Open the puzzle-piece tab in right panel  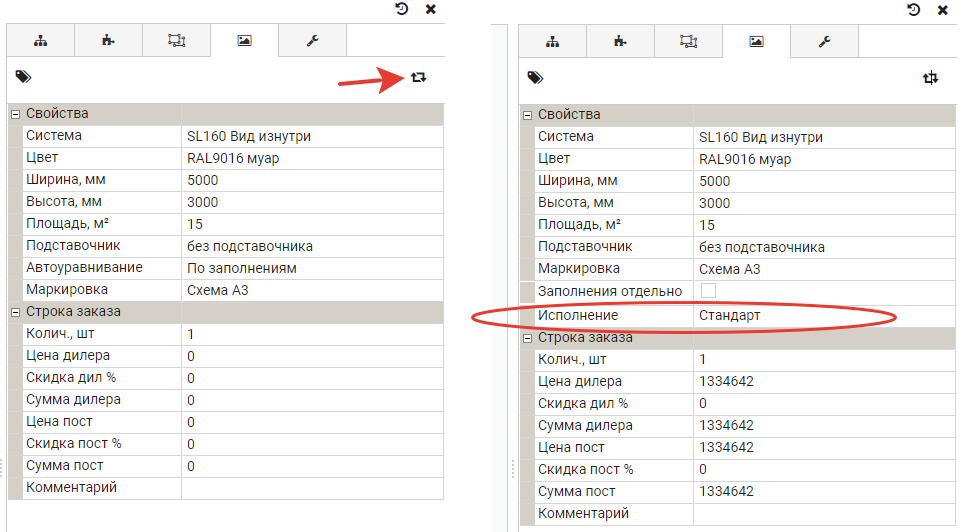620,42
